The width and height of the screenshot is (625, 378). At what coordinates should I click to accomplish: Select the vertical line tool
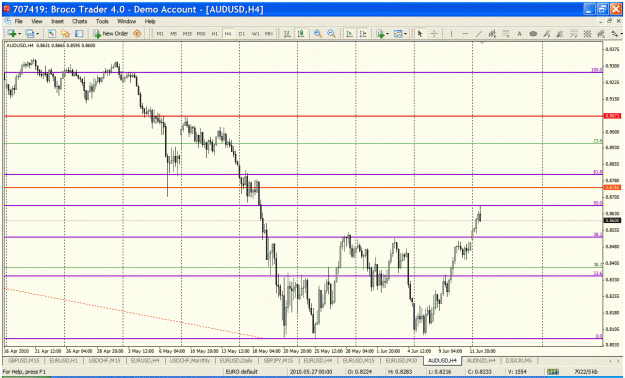pyautogui.click(x=451, y=34)
